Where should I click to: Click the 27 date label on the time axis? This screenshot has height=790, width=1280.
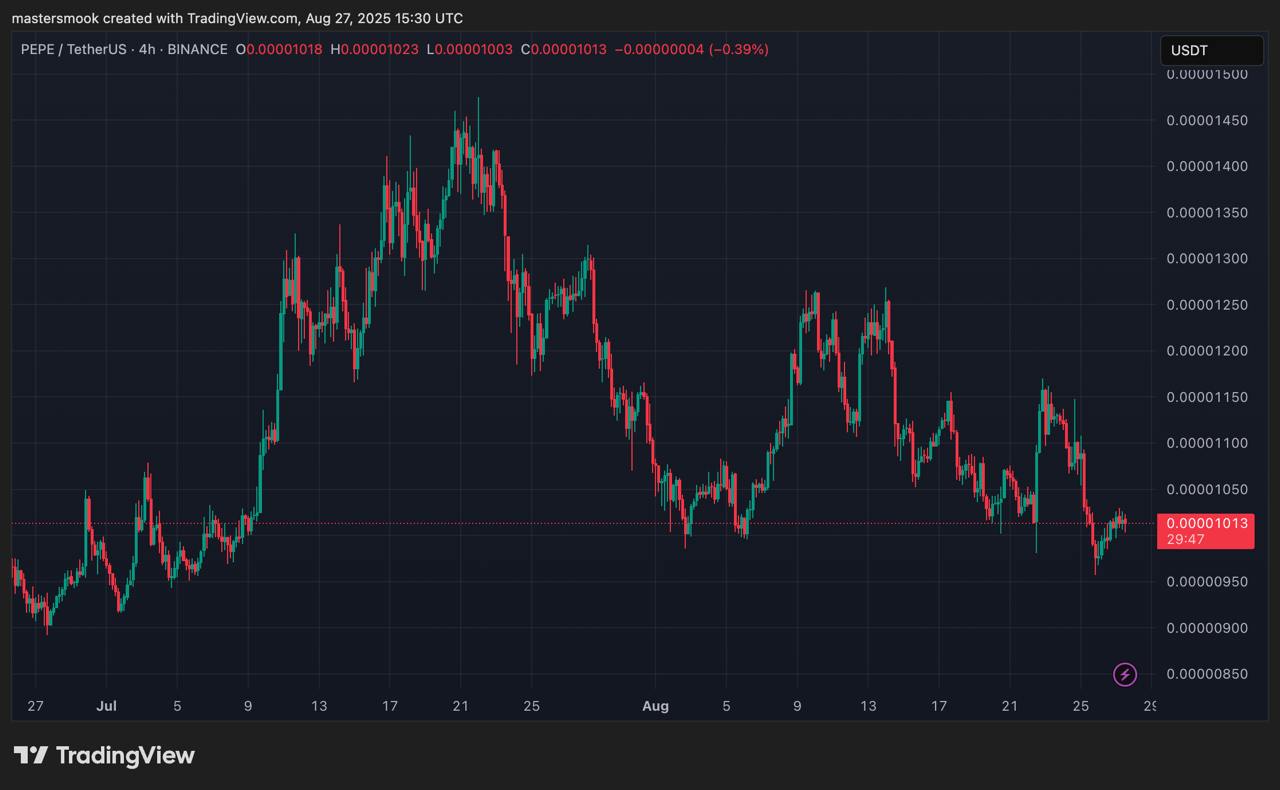tap(35, 706)
